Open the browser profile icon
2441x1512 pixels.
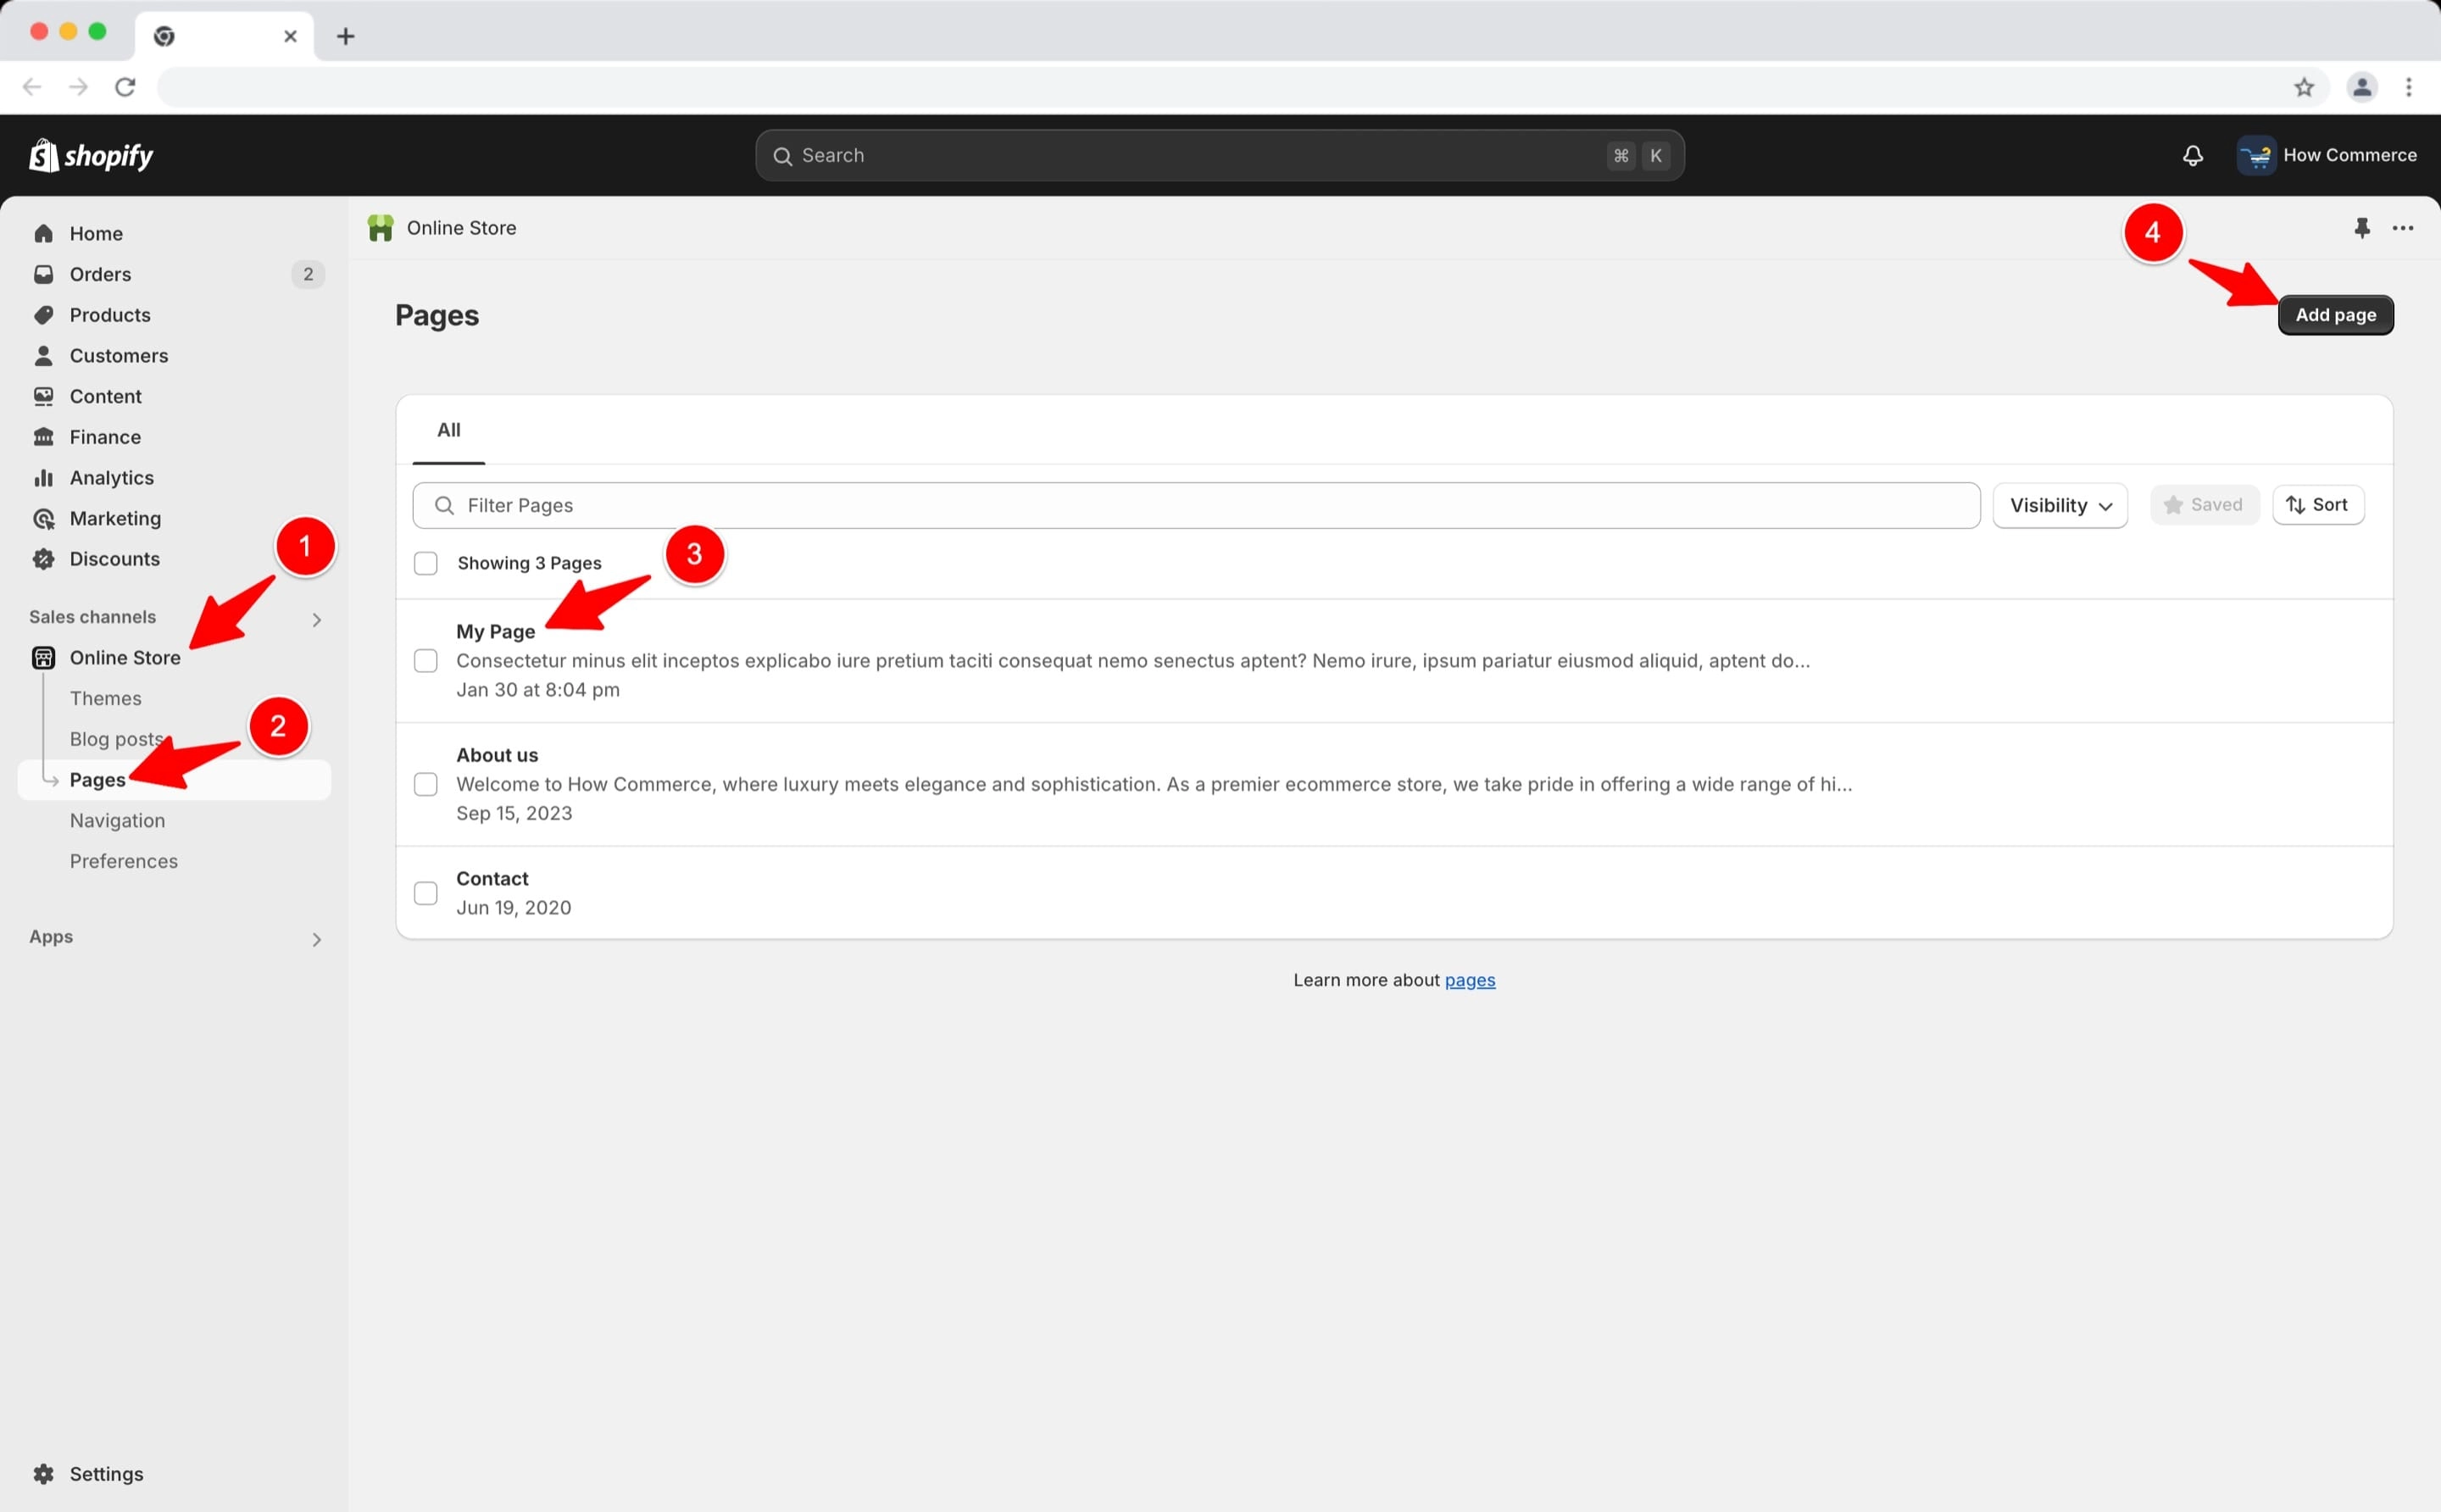pyautogui.click(x=2362, y=87)
